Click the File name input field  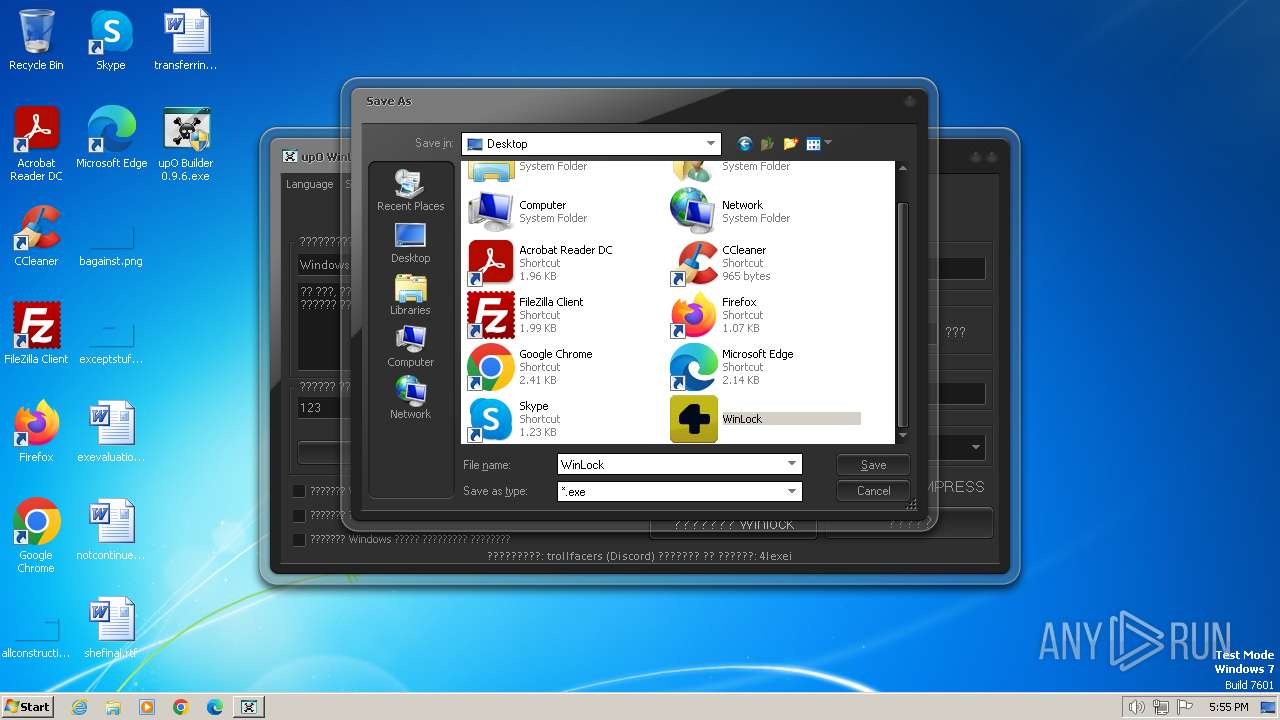671,465
